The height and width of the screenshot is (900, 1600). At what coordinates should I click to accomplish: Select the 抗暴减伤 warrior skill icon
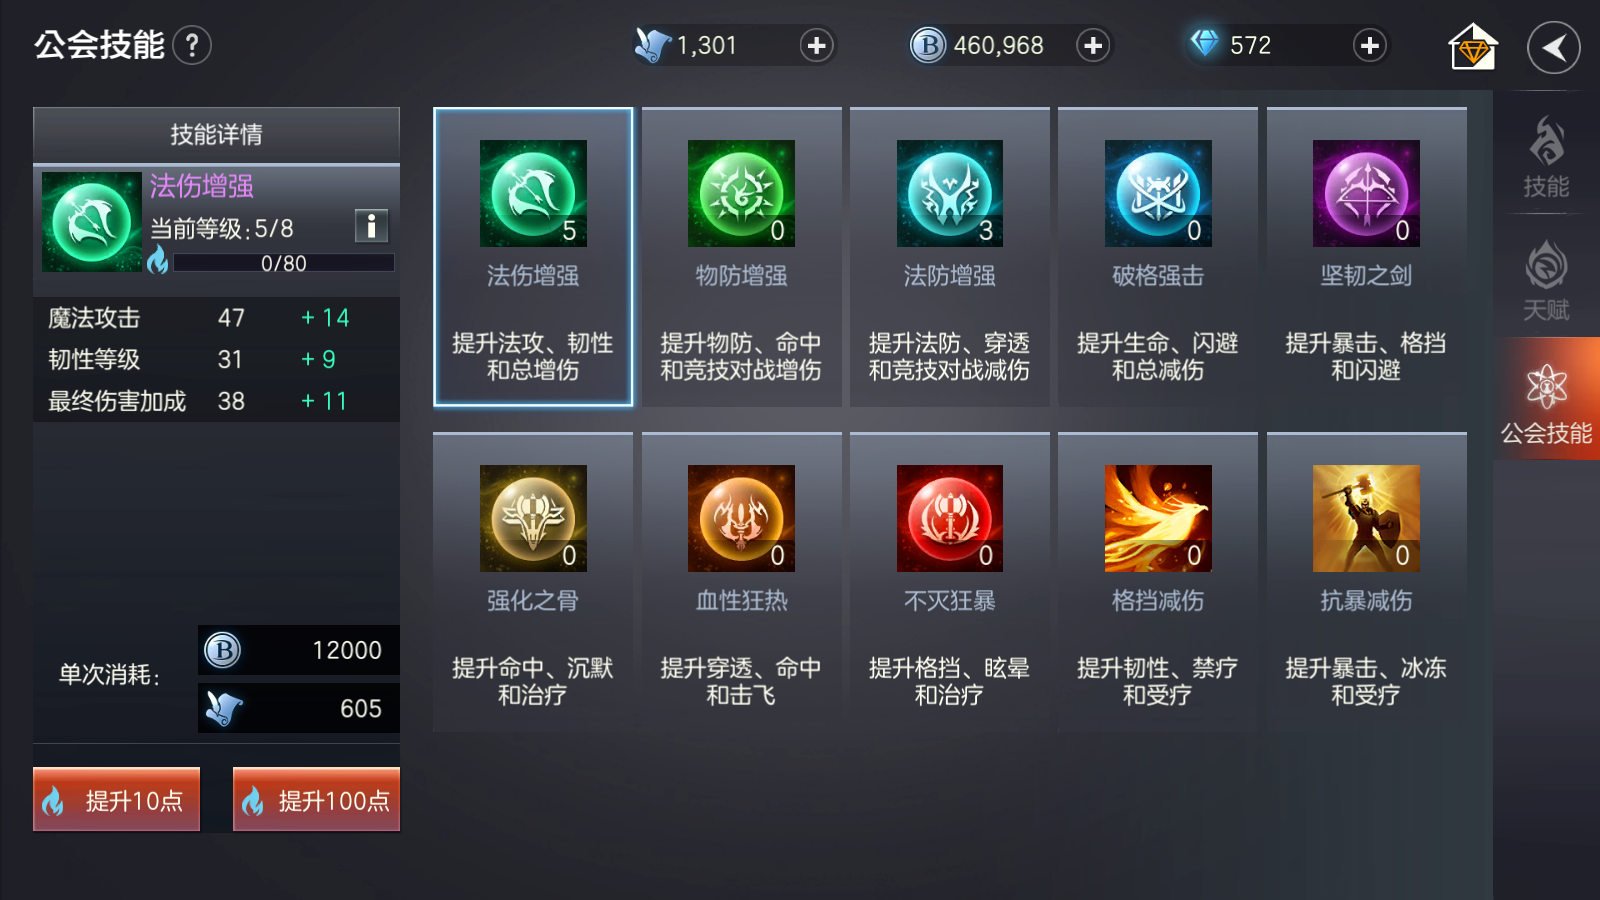click(x=1366, y=518)
